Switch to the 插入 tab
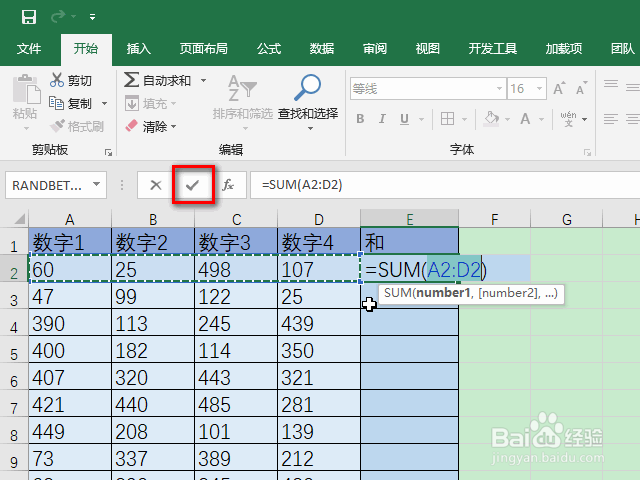Screen dimensions: 640x480 pos(139,49)
